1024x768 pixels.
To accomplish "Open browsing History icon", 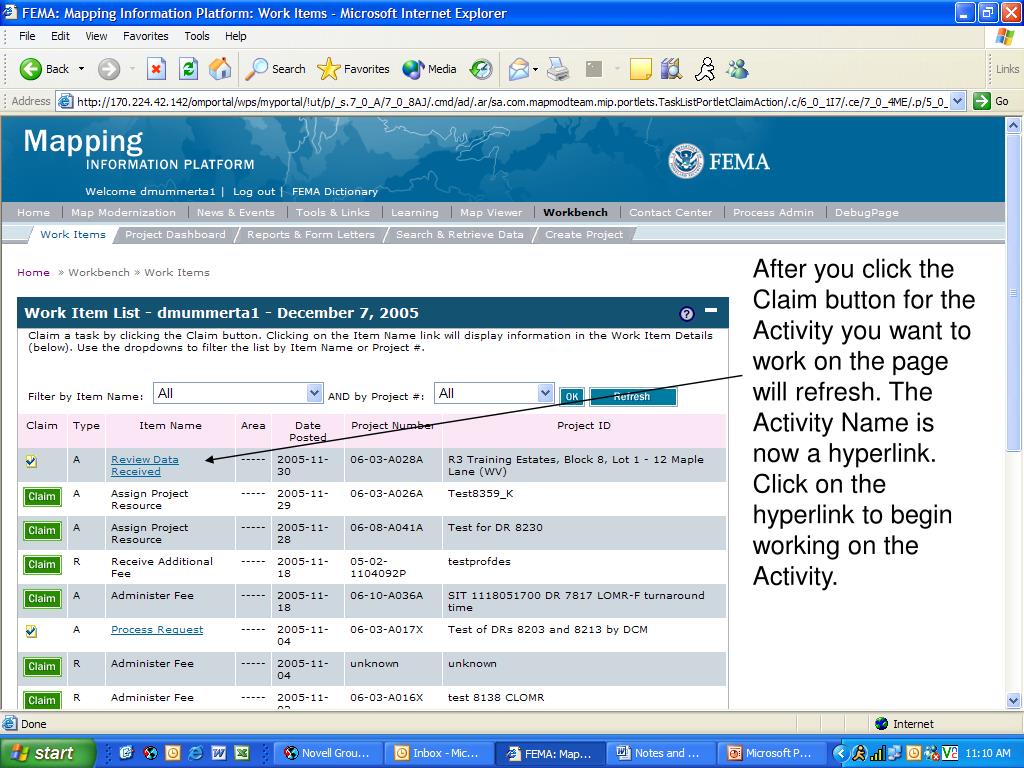I will tap(481, 69).
